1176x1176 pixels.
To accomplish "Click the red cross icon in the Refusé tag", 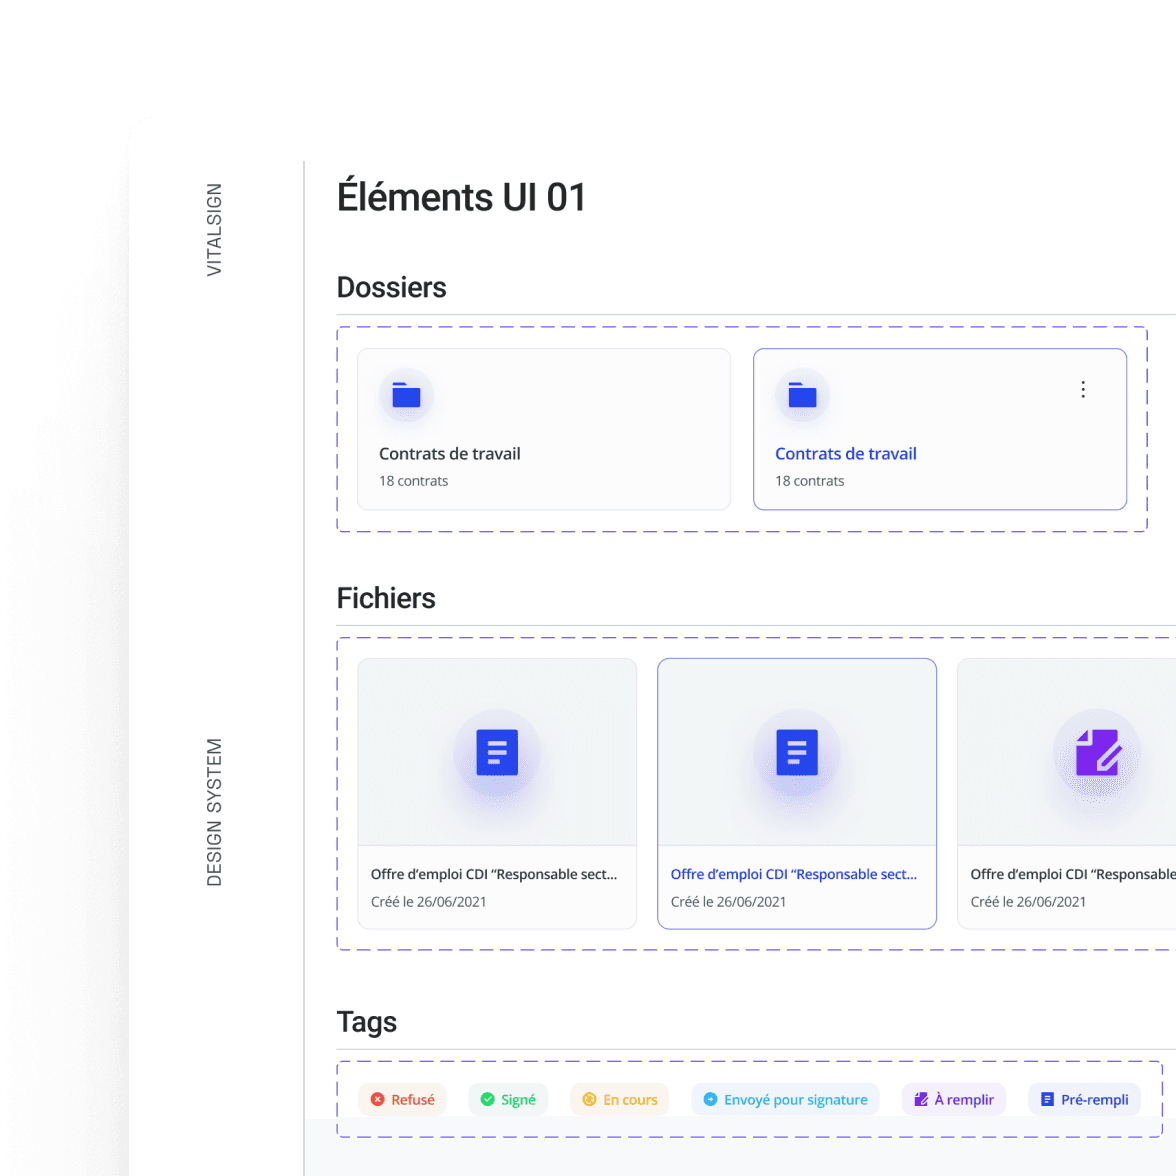I will point(378,1099).
